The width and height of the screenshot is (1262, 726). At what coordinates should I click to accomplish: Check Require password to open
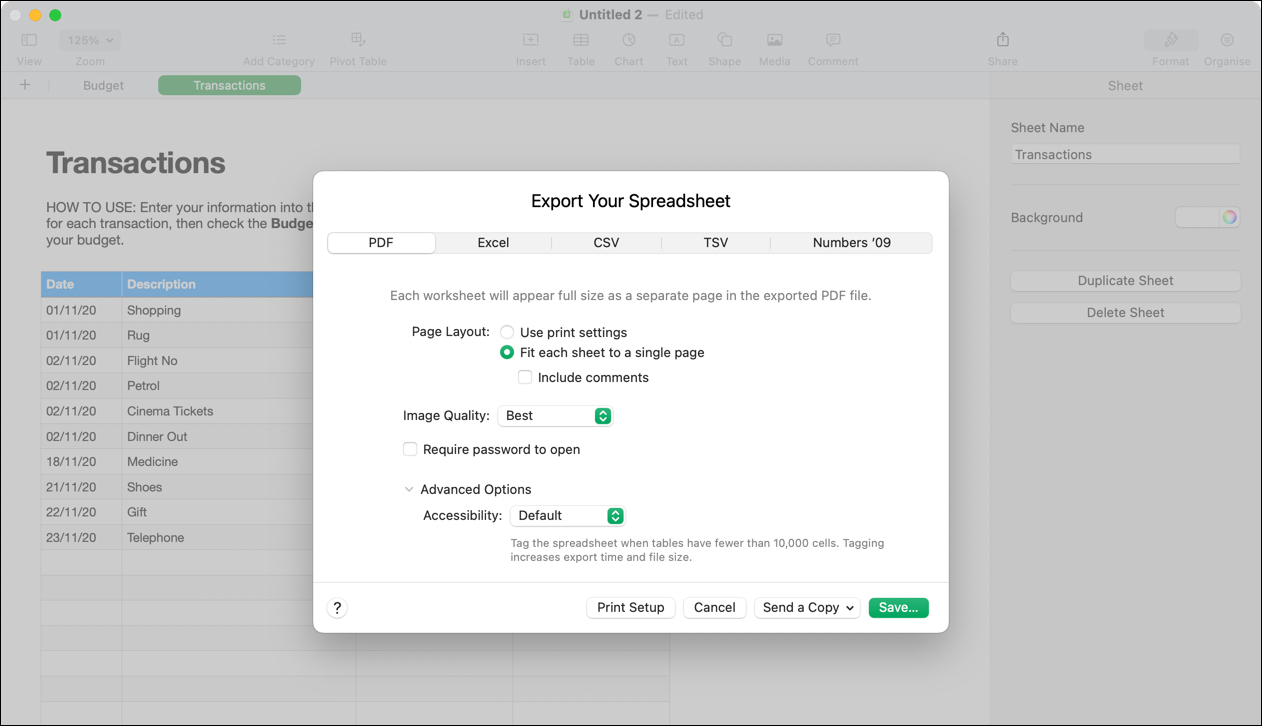pos(410,449)
